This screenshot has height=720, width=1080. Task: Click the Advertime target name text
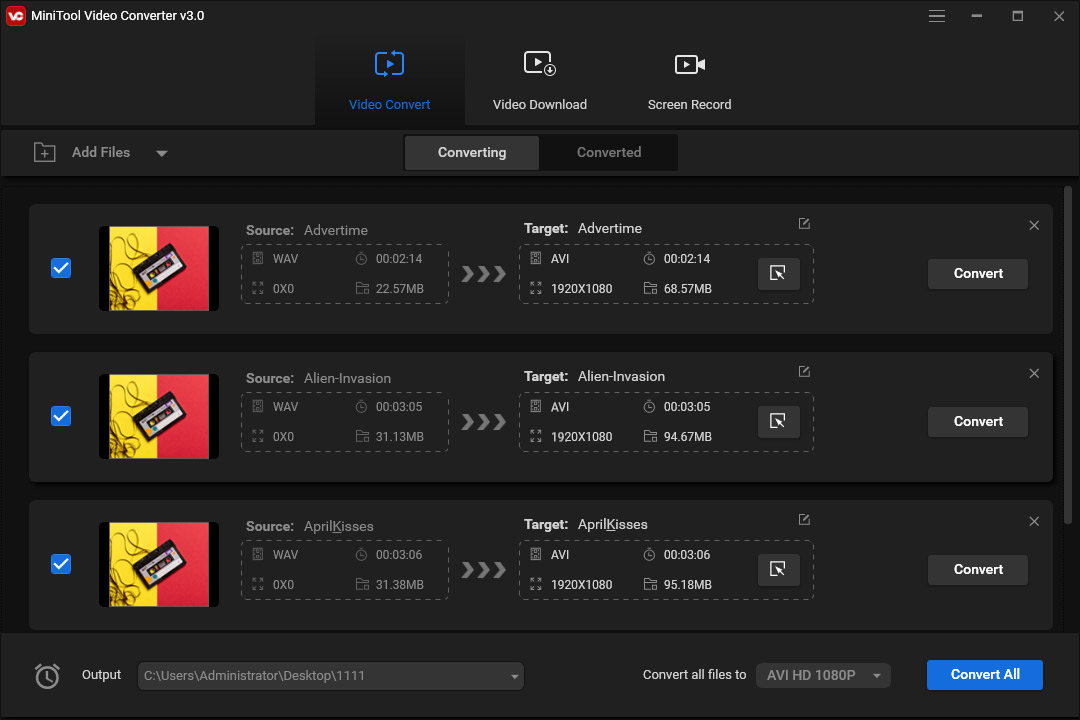point(610,228)
